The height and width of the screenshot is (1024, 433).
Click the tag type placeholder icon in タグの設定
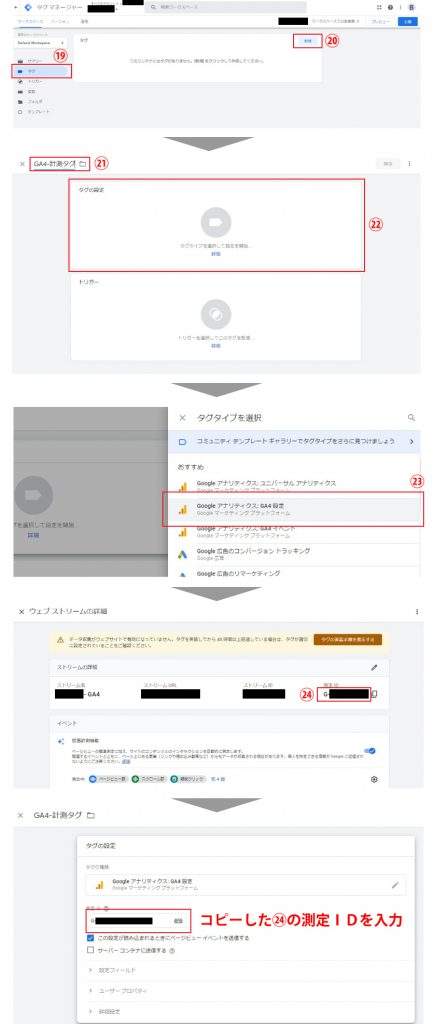(216, 223)
